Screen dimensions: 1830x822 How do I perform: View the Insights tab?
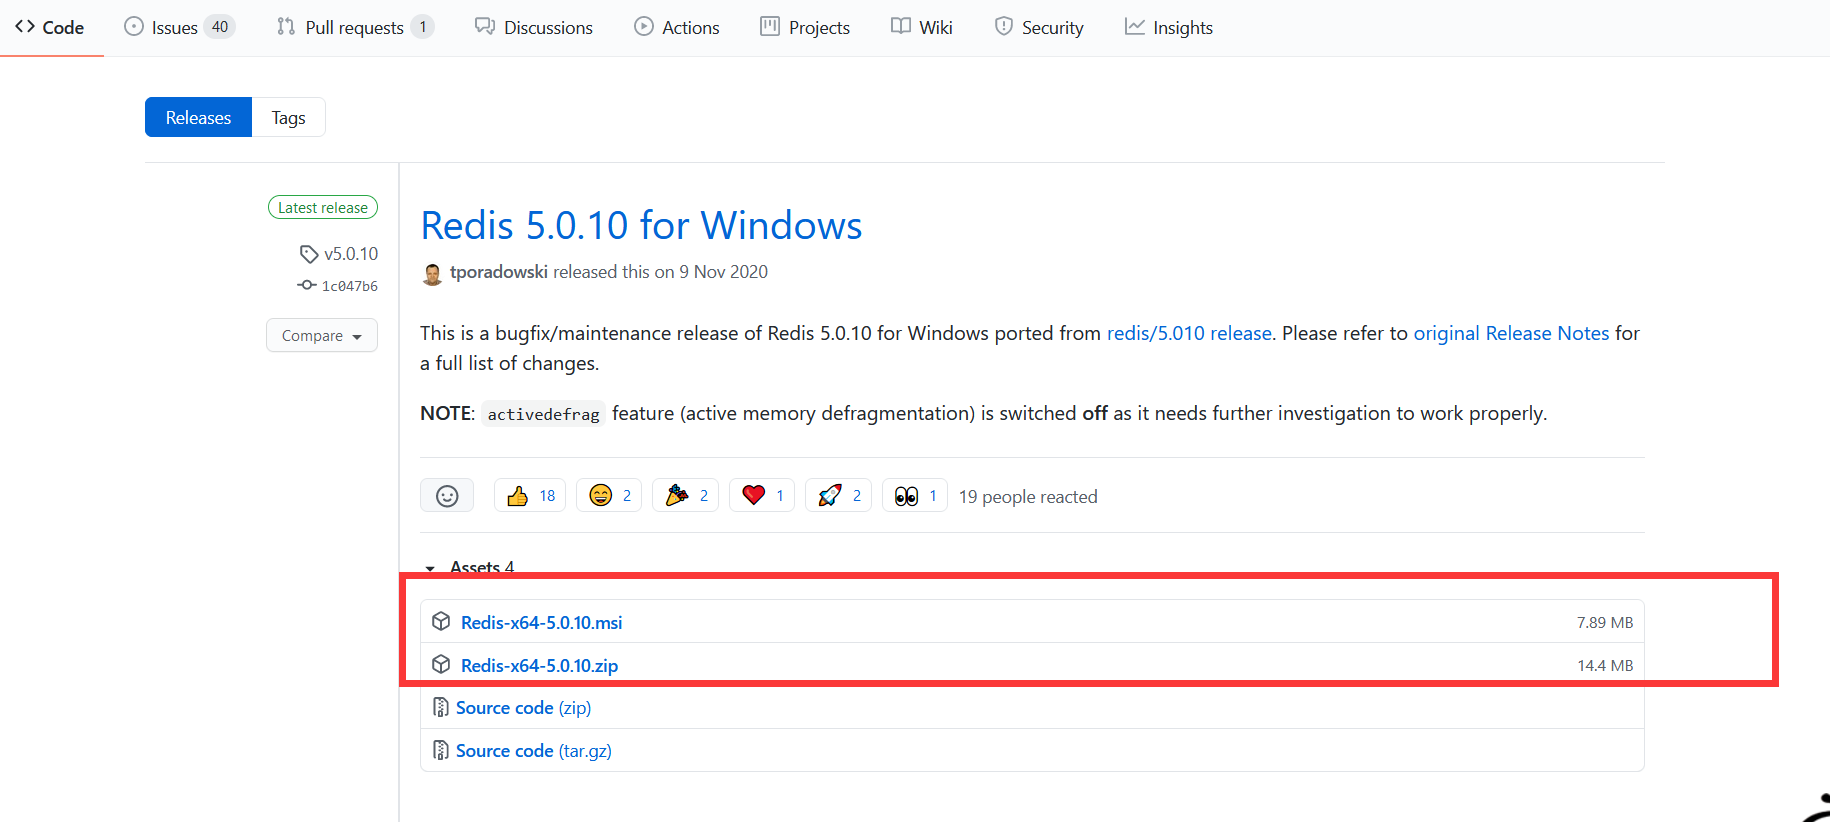[x=1169, y=27]
